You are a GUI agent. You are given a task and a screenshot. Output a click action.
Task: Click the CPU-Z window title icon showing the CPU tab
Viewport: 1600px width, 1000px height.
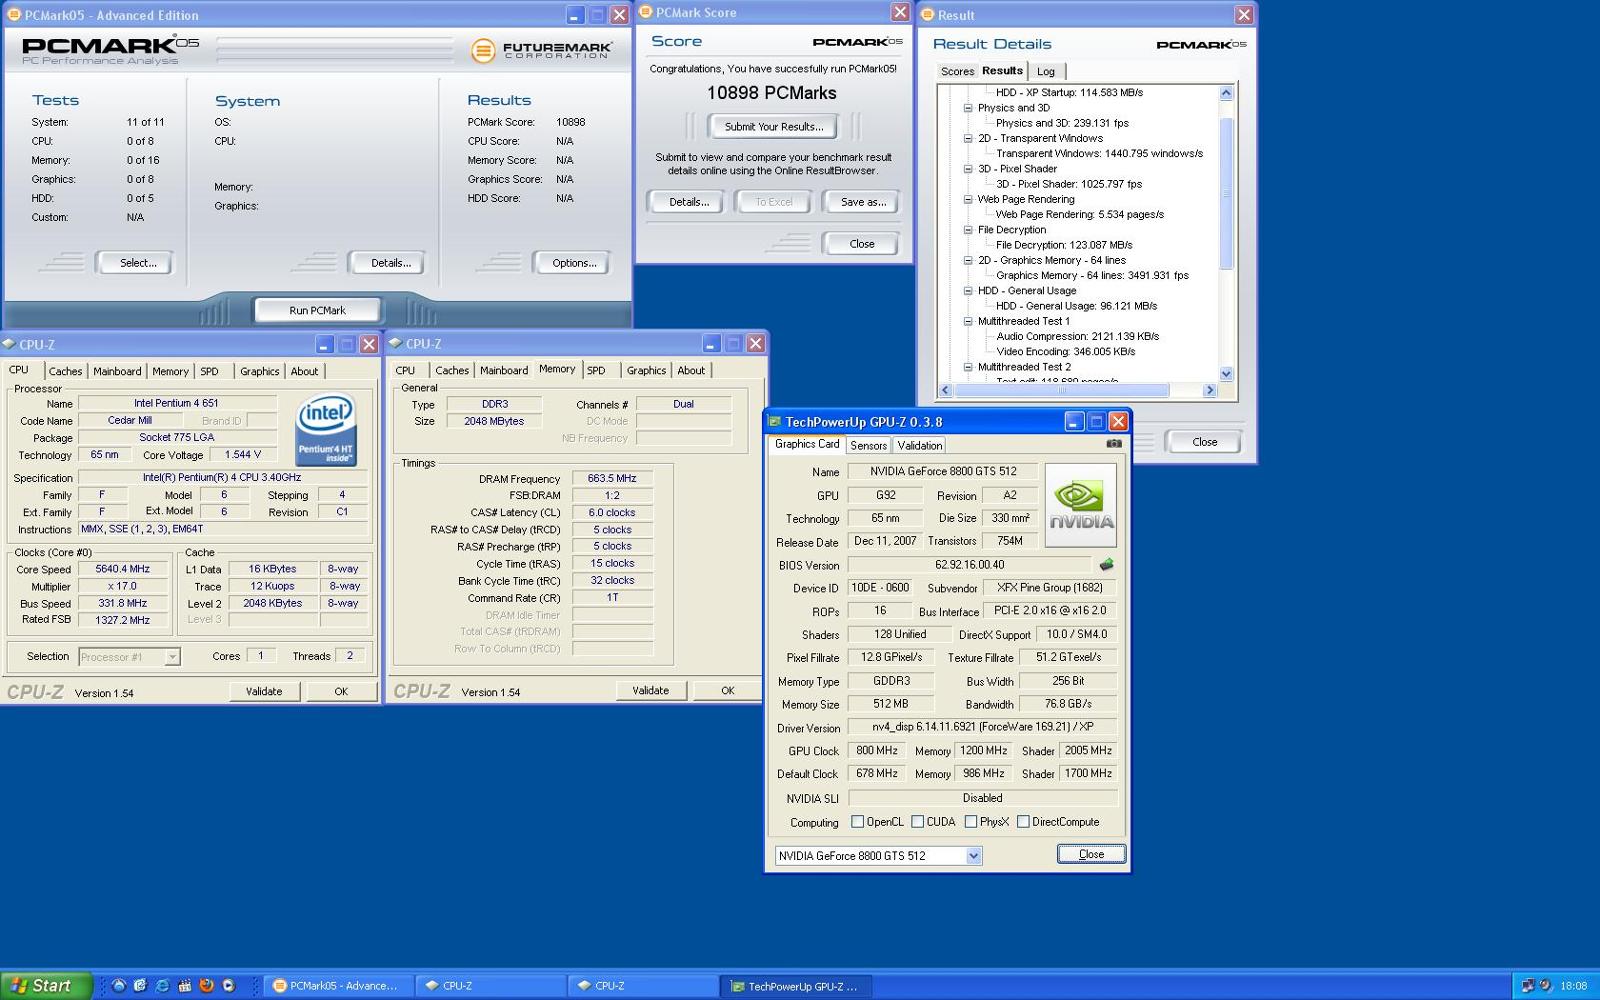(x=9, y=344)
